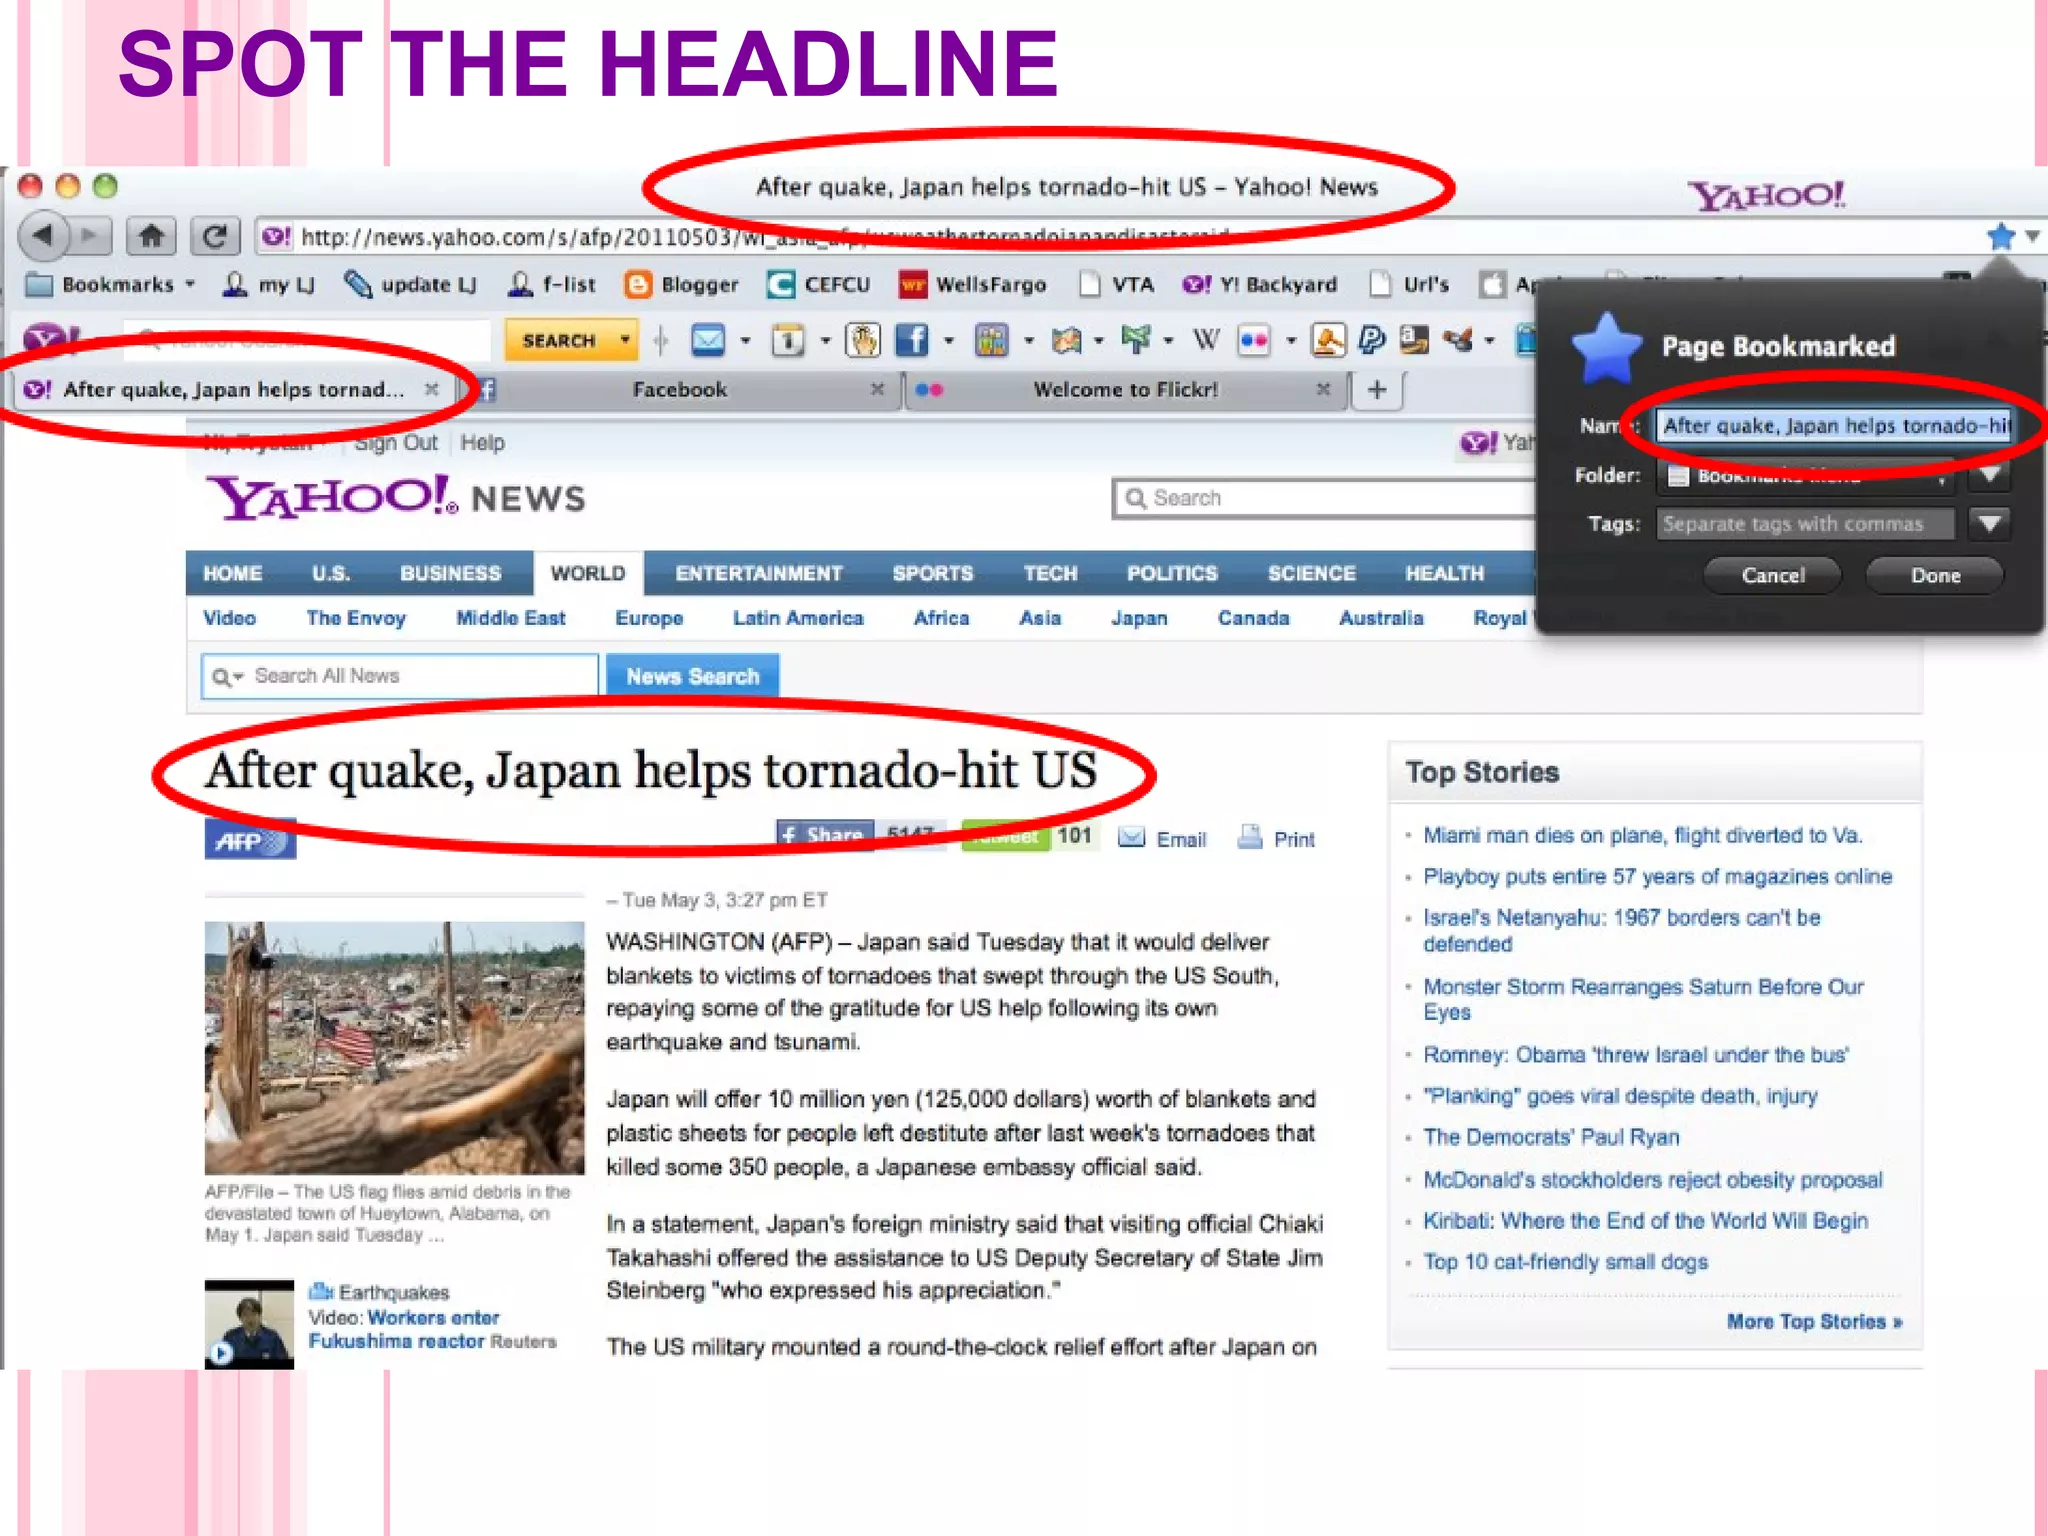Open the SEARCH button's dropdown arrow
This screenshot has height=1536, width=2048.
coord(625,341)
